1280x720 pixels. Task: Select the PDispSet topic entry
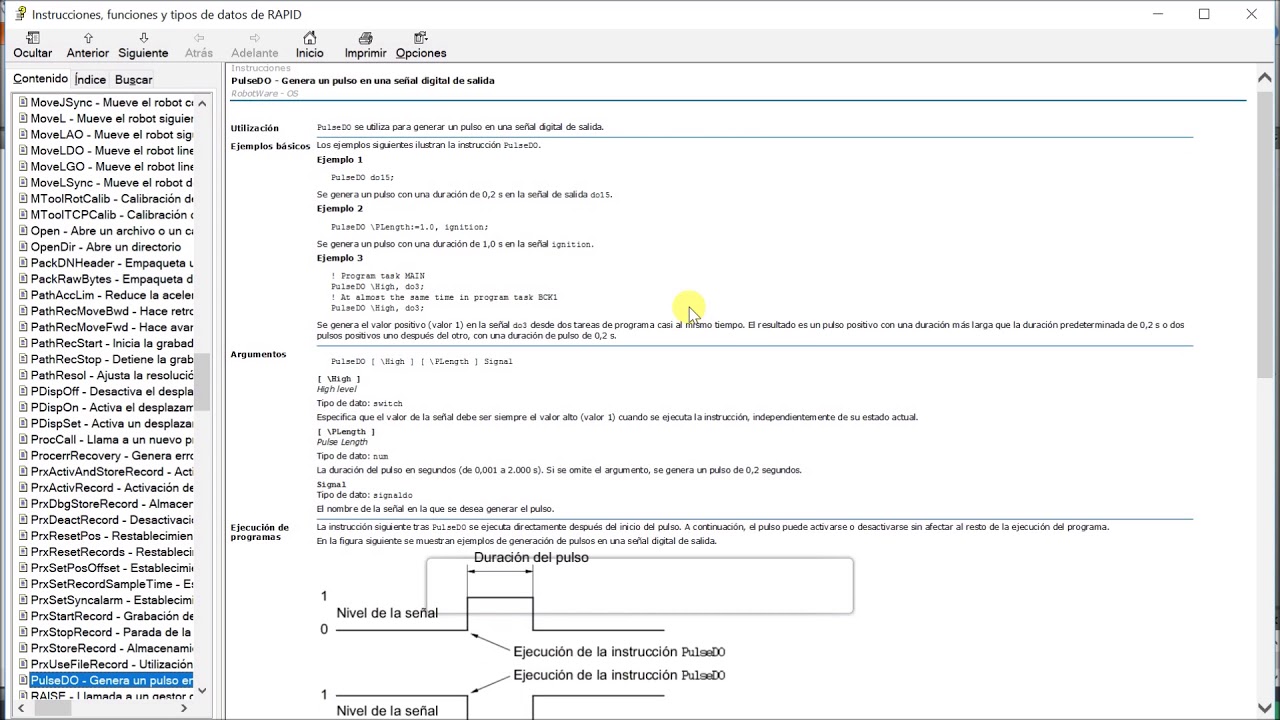click(x=112, y=424)
